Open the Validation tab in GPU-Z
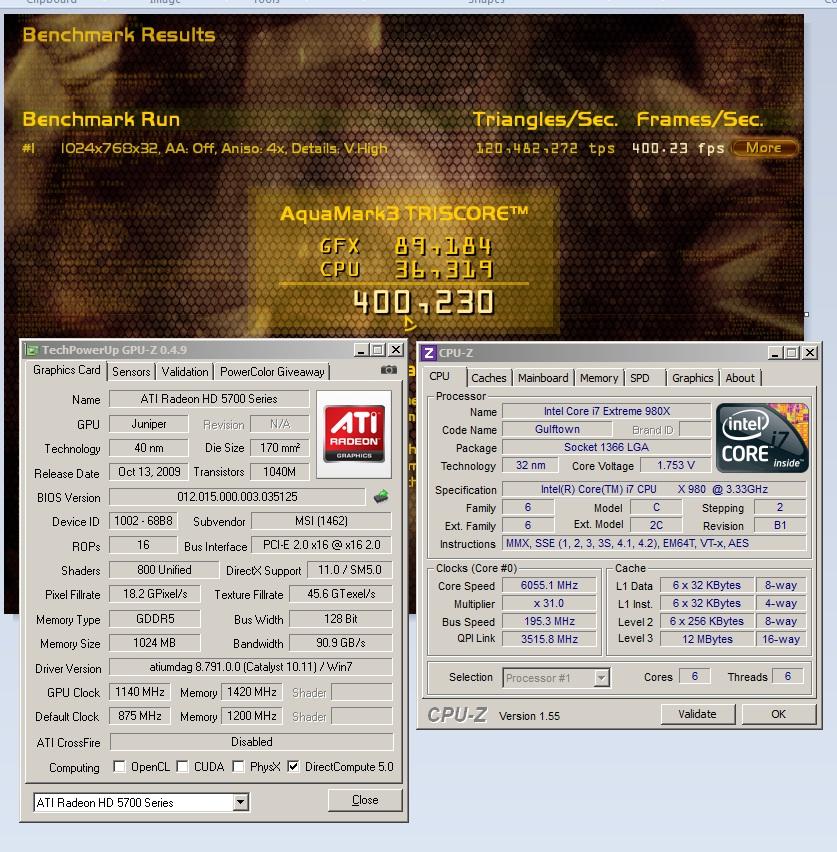Screen dimensions: 837x852 tap(185, 372)
